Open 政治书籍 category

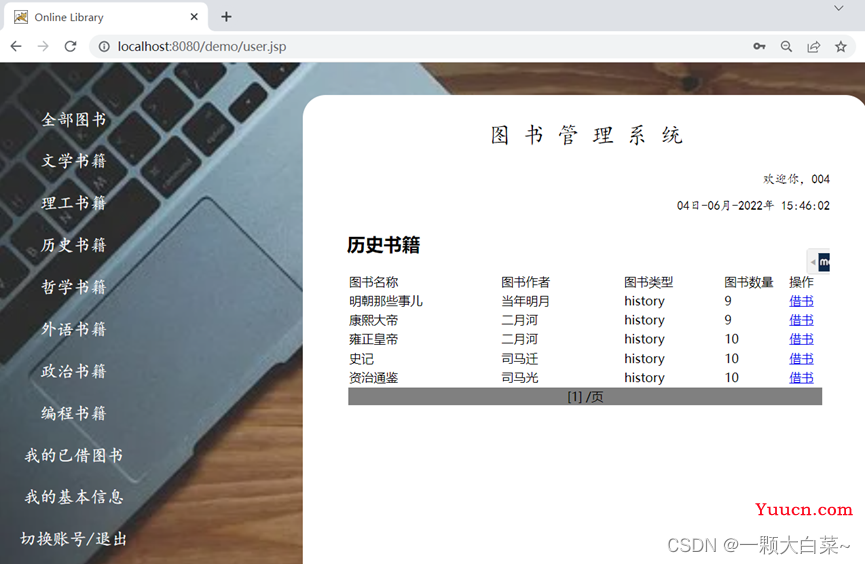coord(73,371)
